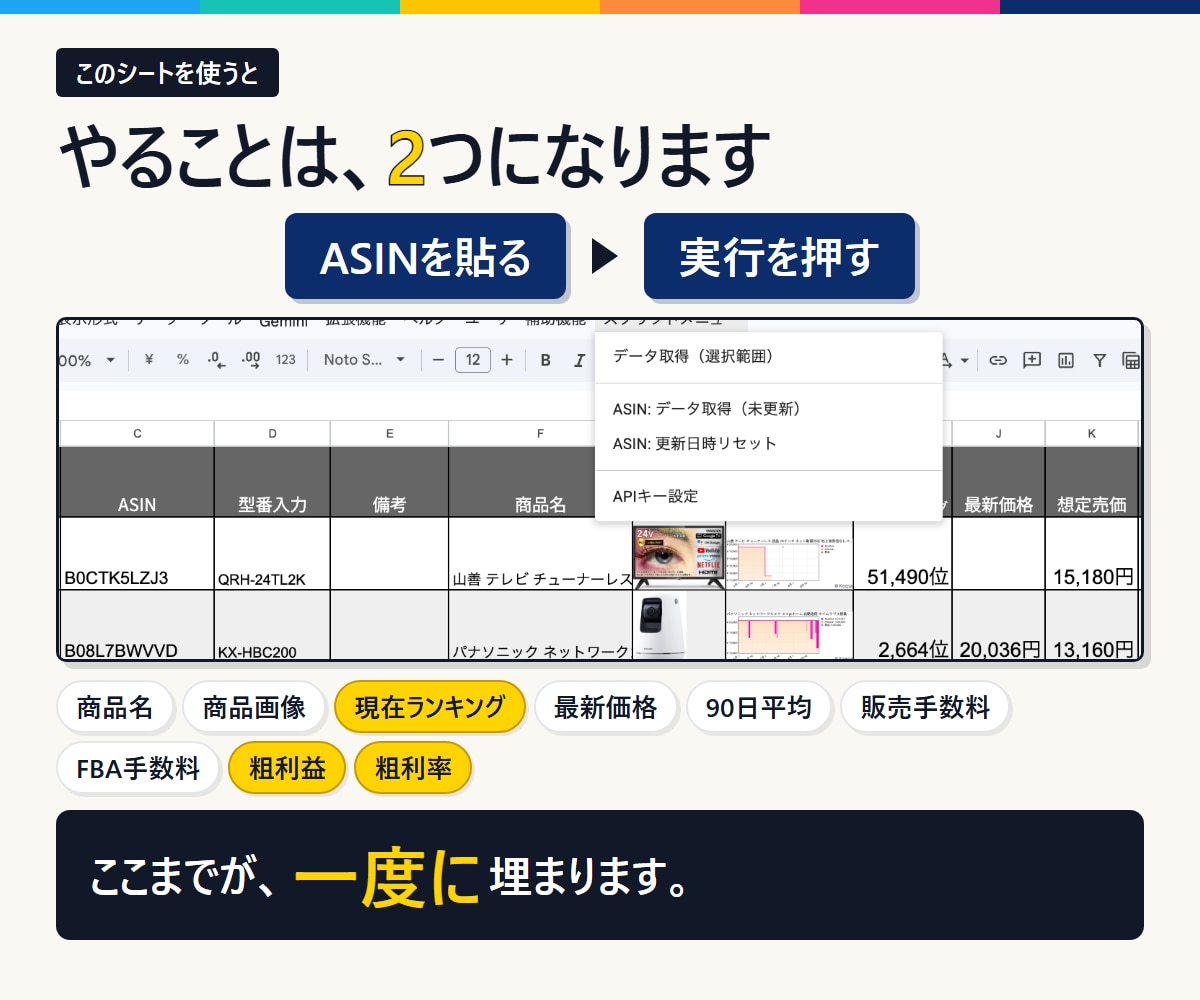This screenshot has height=1000, width=1200.
Task: Choose データ取得（選択範囲） menu entry
Action: 769,357
